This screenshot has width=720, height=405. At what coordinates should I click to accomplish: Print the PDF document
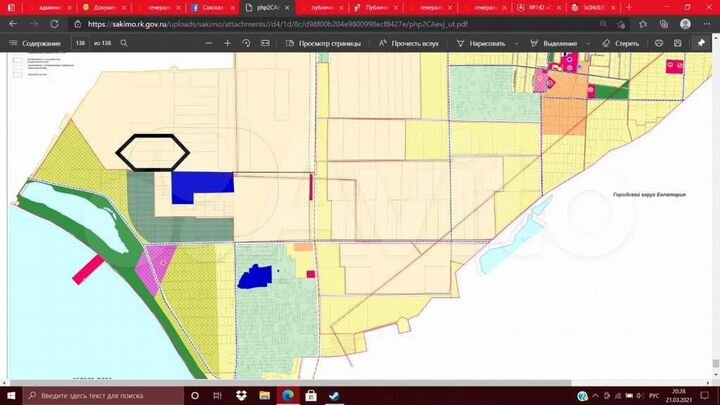coord(659,43)
